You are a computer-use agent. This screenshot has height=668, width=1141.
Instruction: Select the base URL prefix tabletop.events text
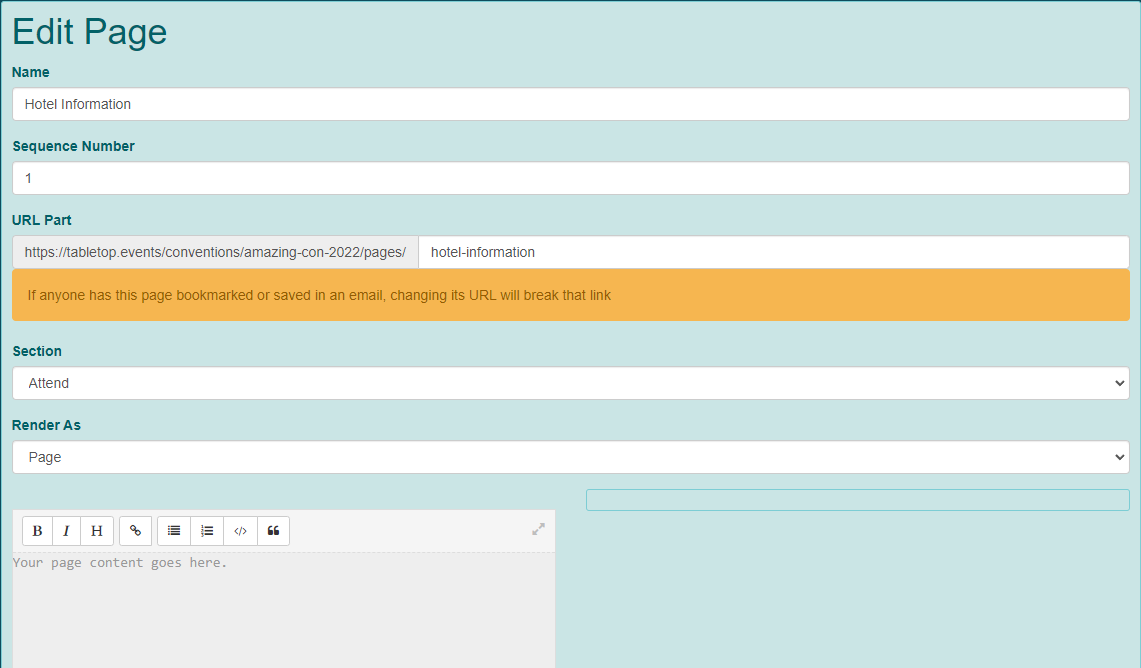[215, 252]
